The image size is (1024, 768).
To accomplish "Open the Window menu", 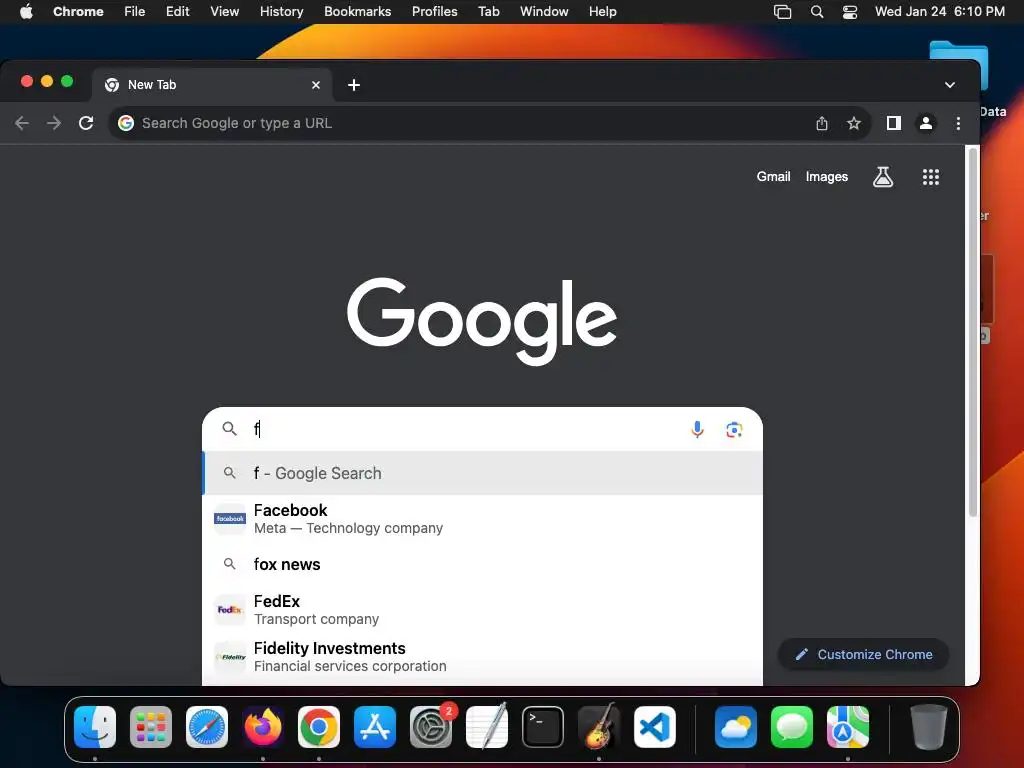I will coord(544,12).
